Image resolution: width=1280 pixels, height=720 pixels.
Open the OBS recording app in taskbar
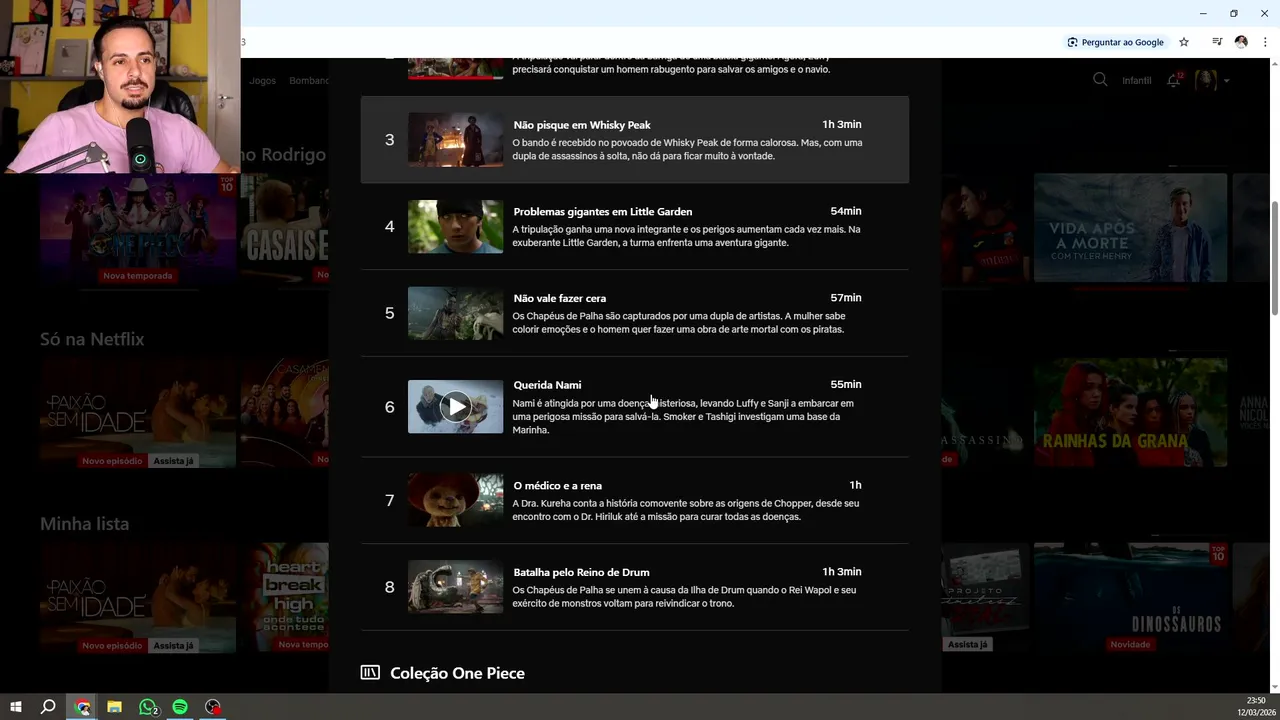213,707
